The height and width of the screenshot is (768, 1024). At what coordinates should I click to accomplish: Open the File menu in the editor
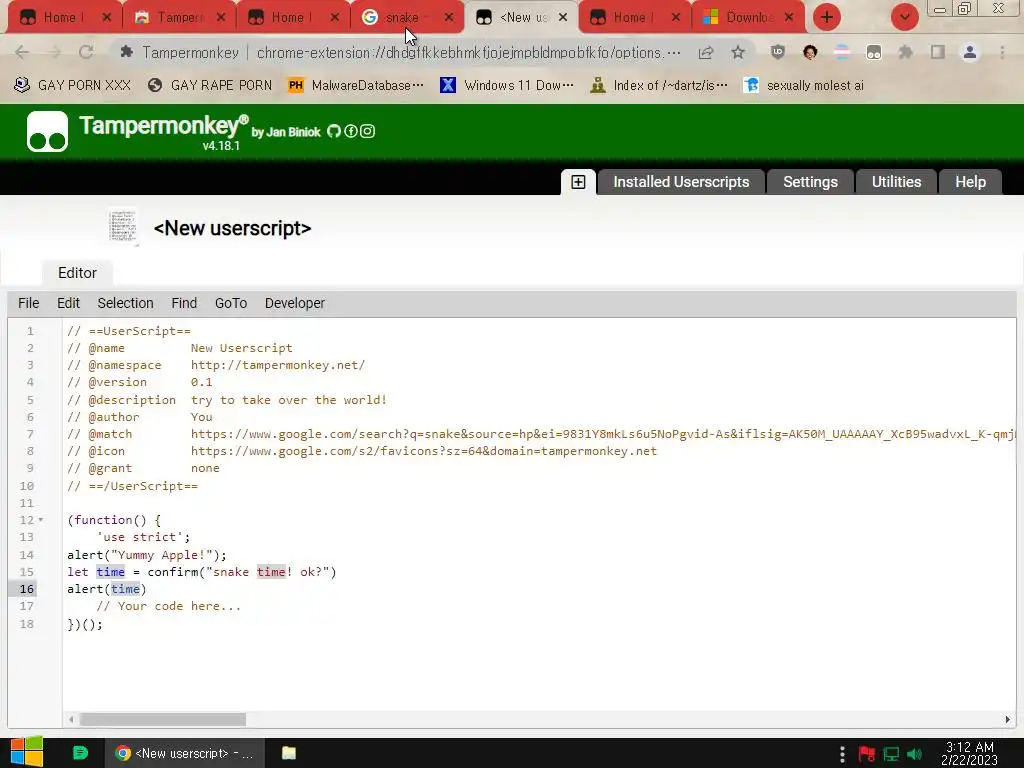click(28, 303)
